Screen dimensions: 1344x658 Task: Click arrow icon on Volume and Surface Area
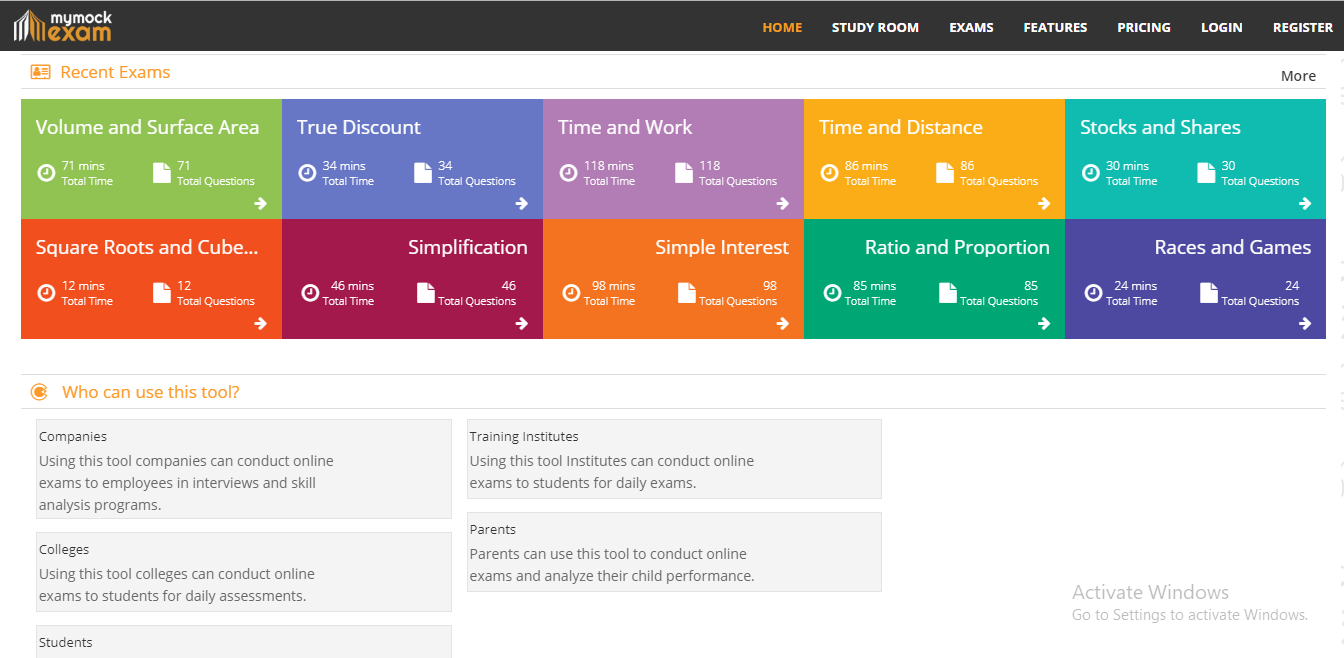(x=260, y=204)
